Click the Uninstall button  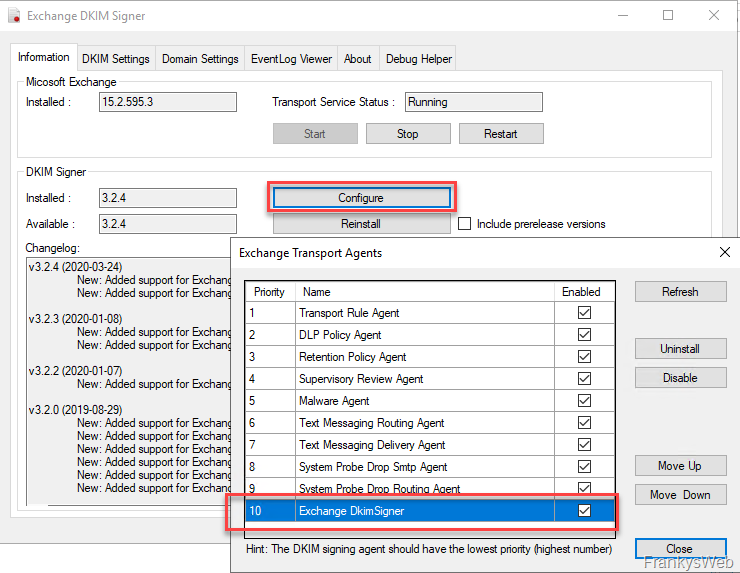tap(680, 349)
